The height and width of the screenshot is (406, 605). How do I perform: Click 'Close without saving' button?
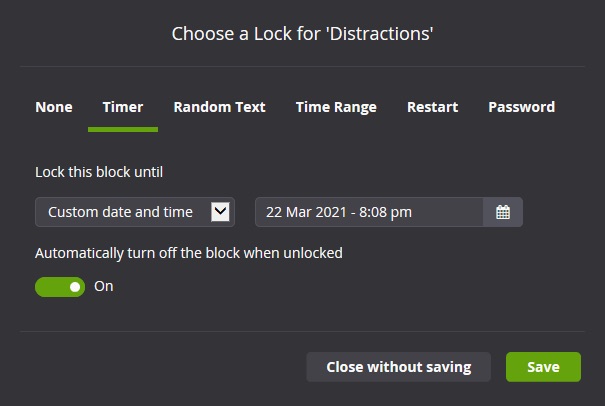[398, 367]
